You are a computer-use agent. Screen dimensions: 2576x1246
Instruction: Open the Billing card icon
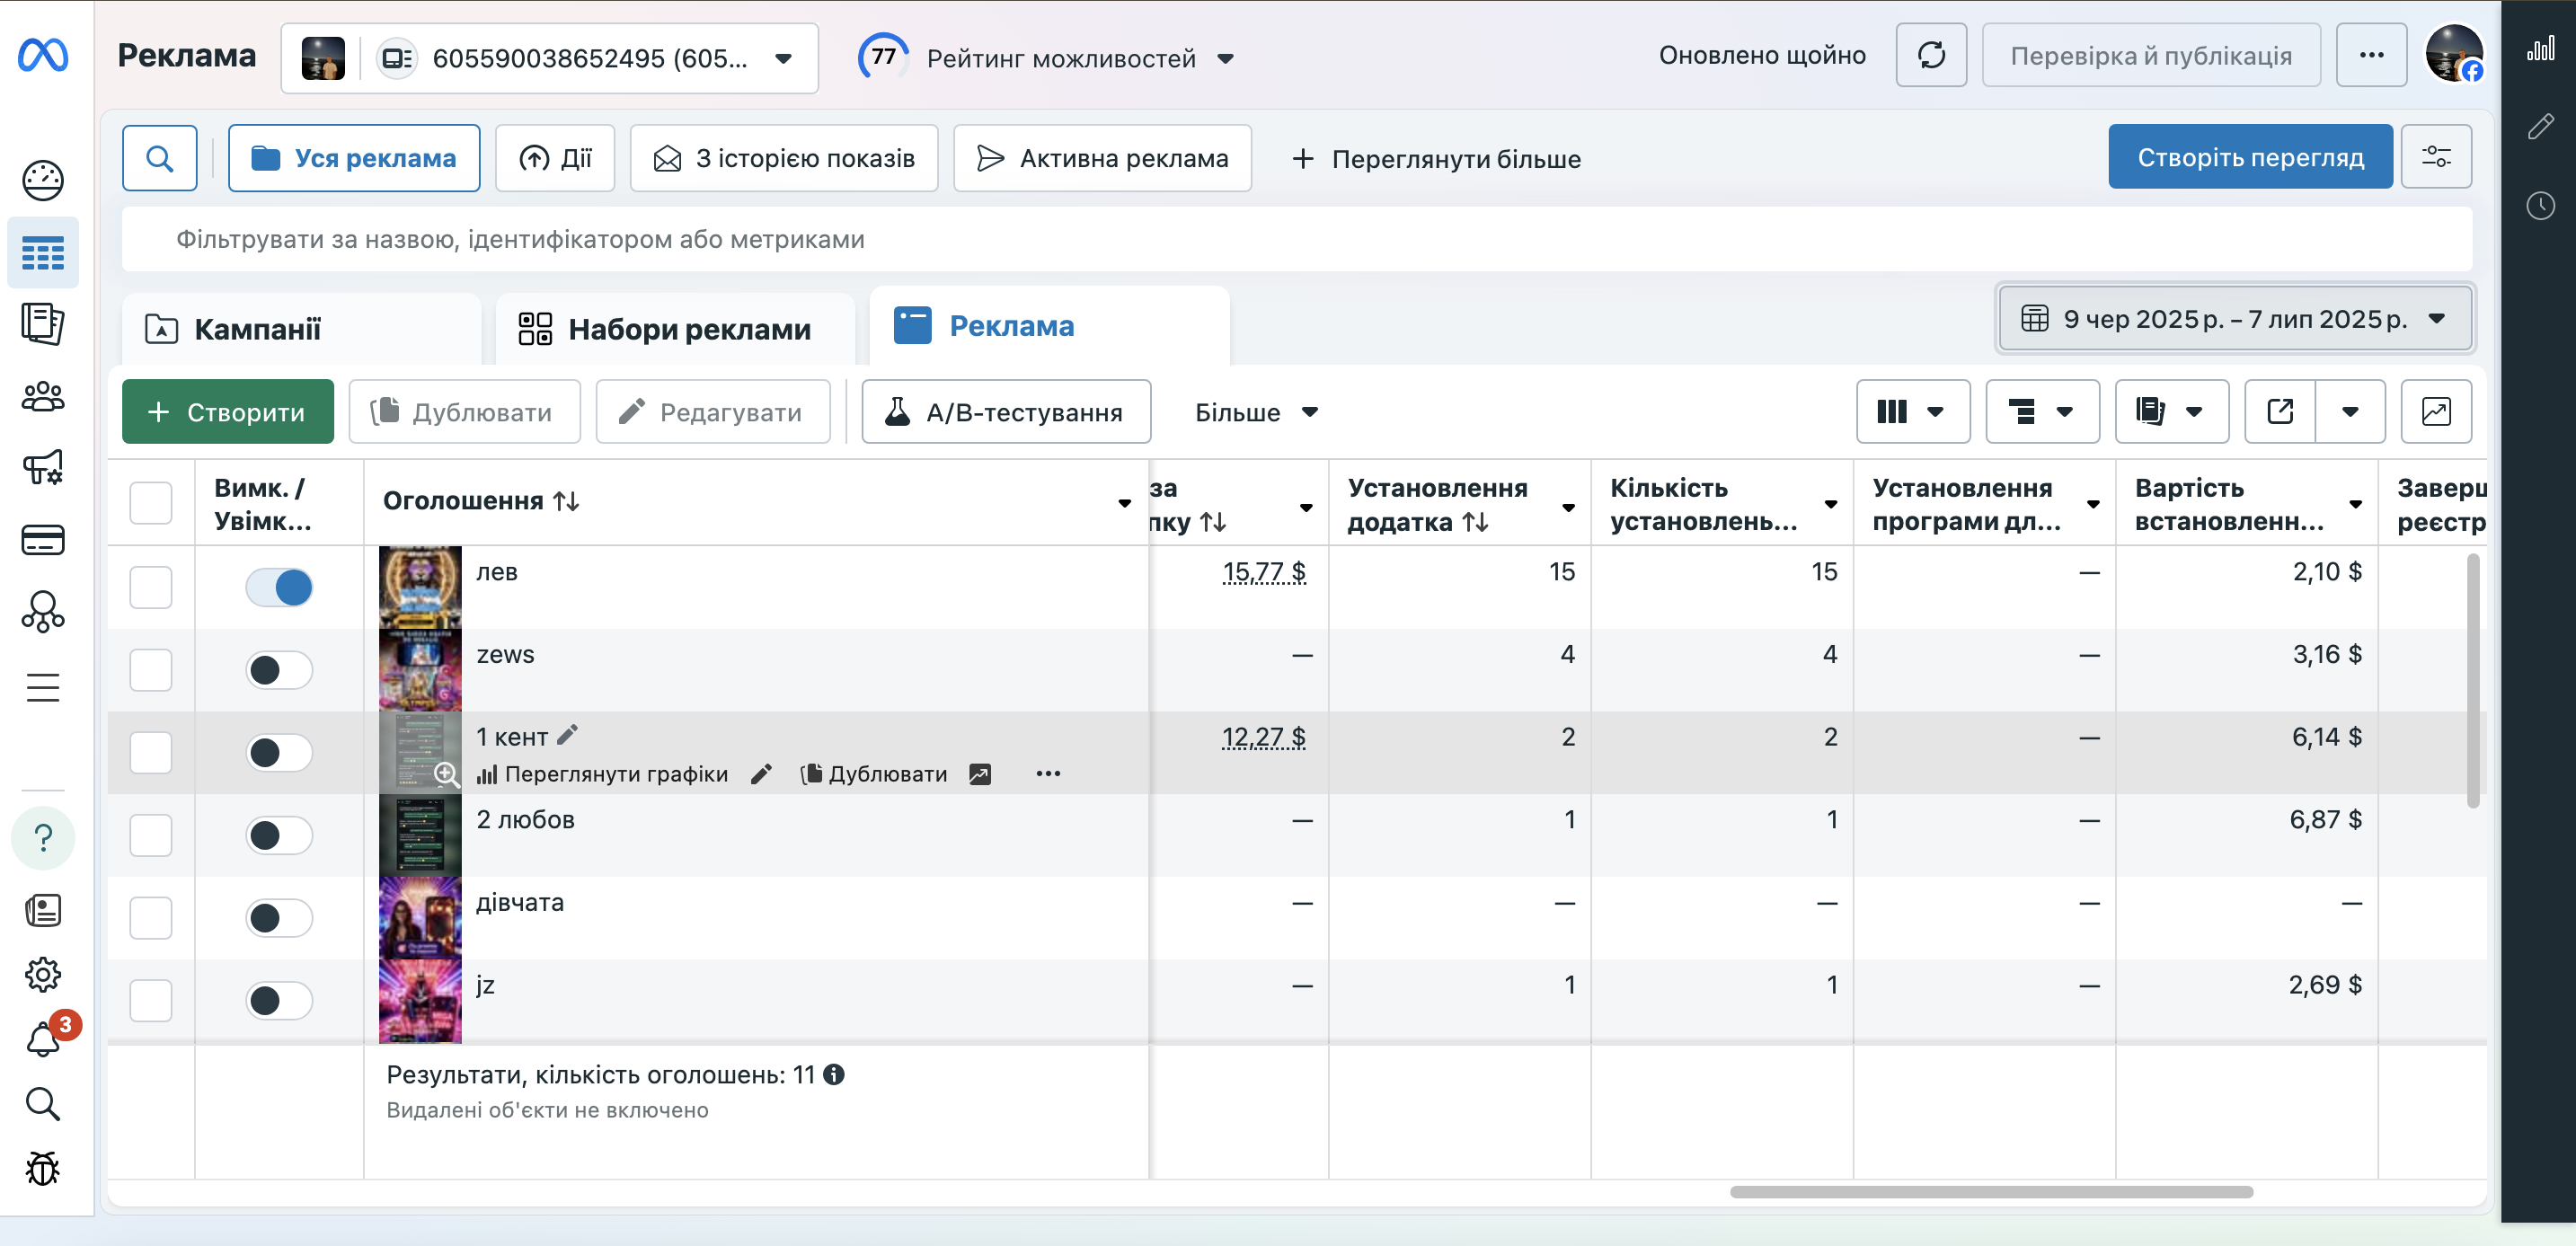tap(43, 540)
